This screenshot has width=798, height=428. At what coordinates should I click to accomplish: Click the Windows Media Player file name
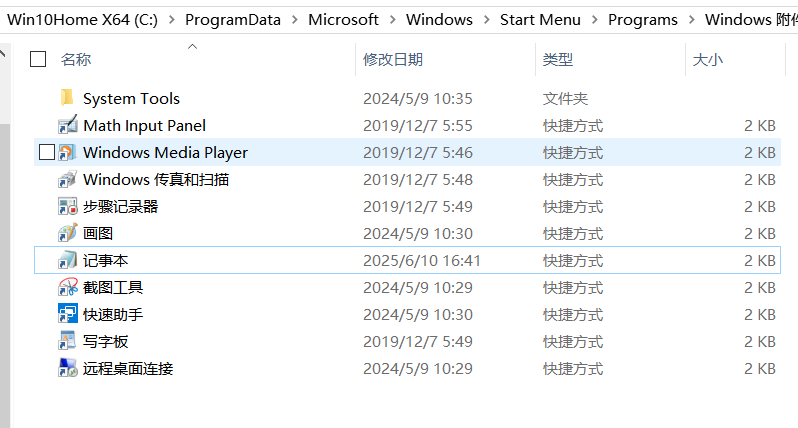(x=165, y=152)
